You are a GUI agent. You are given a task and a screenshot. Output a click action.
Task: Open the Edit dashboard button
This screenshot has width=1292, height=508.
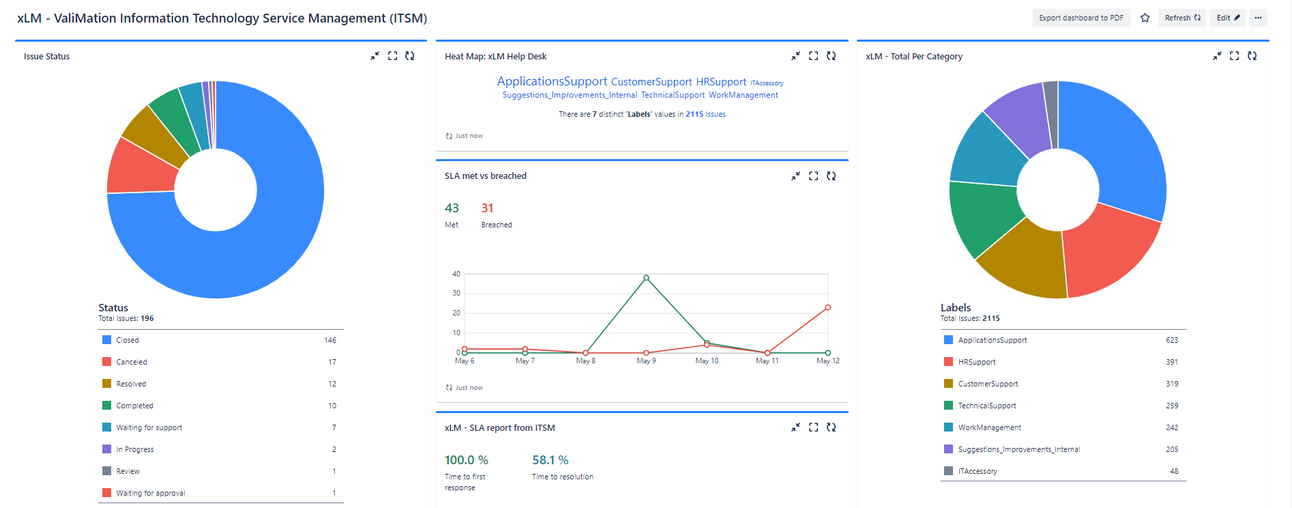click(1228, 17)
